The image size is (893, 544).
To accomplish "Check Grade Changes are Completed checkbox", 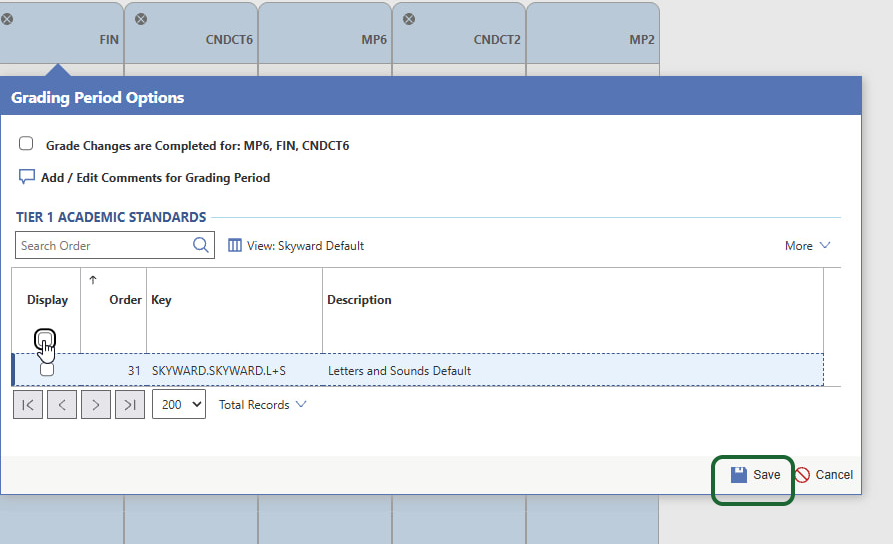I will tap(26, 143).
